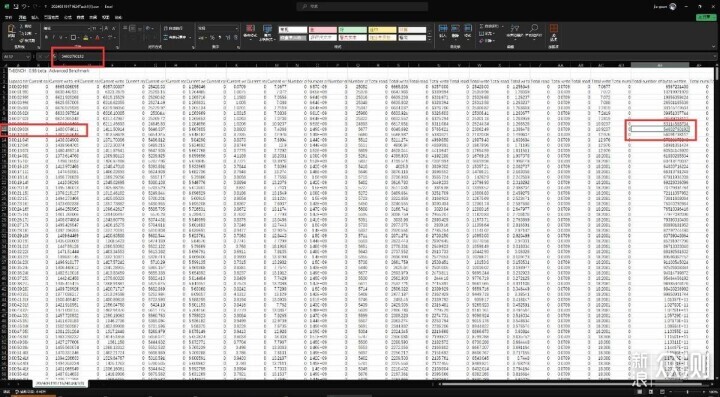Expand the AutoSum dropdown arrow
Viewport: 720px width, 397px height.
point(502,26)
